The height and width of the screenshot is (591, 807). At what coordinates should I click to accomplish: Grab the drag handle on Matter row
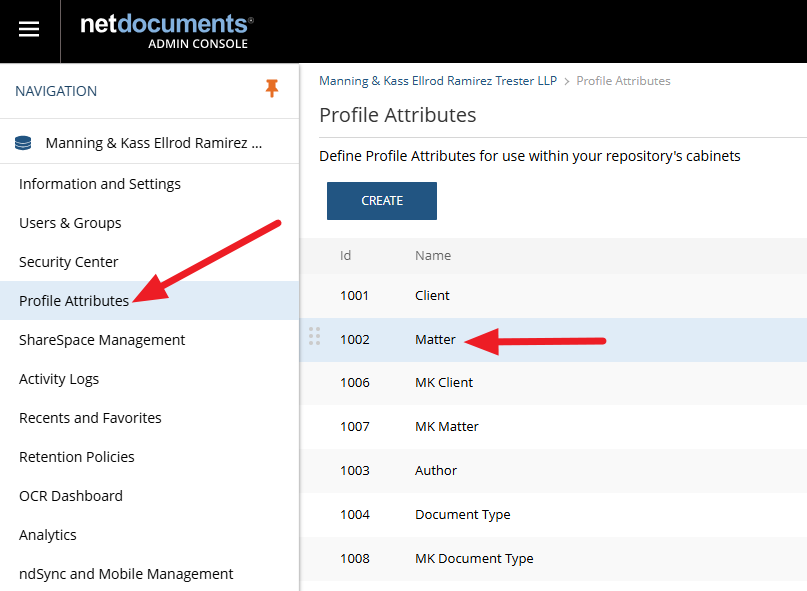click(314, 336)
